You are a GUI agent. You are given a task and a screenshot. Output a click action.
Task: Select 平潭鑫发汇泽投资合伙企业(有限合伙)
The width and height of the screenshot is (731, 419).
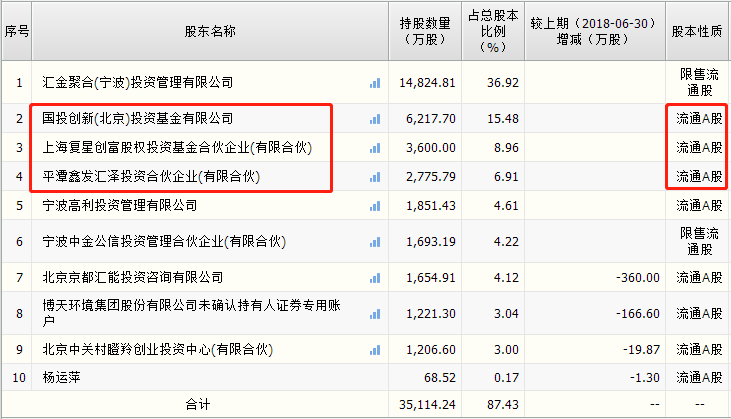(x=151, y=176)
